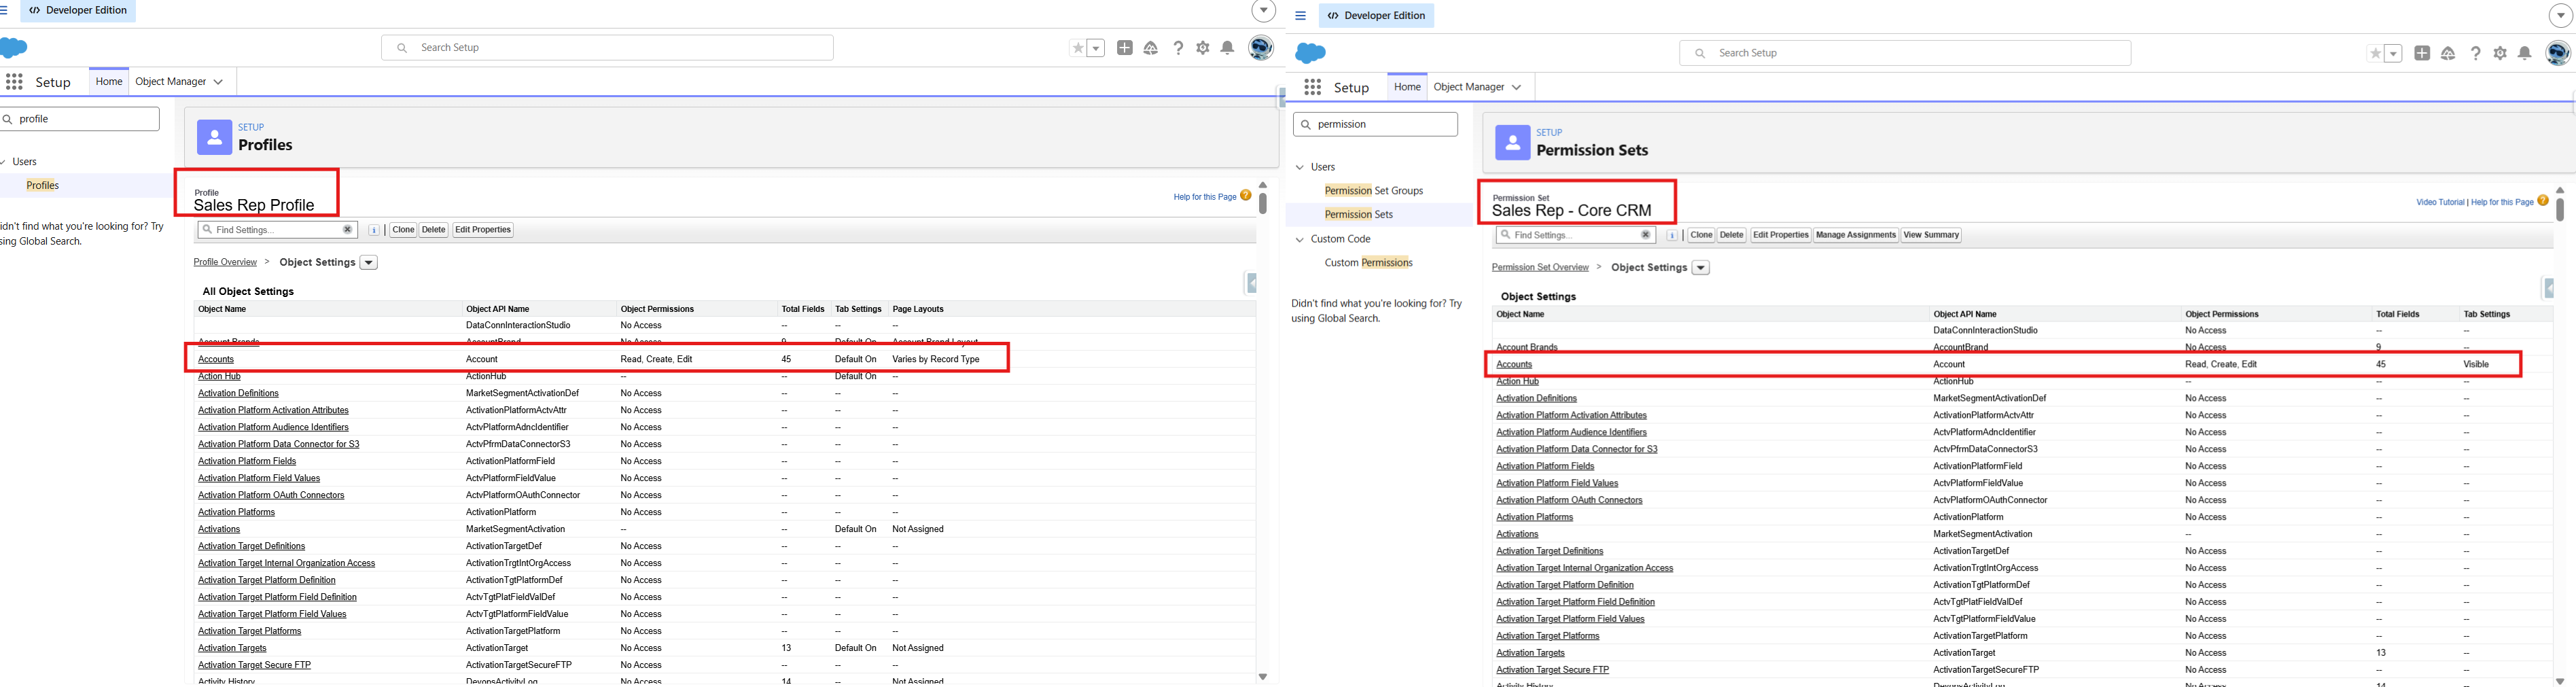Click Quick Find box containing 'permission'
Viewport: 2576px width, 687px height.
click(1375, 124)
